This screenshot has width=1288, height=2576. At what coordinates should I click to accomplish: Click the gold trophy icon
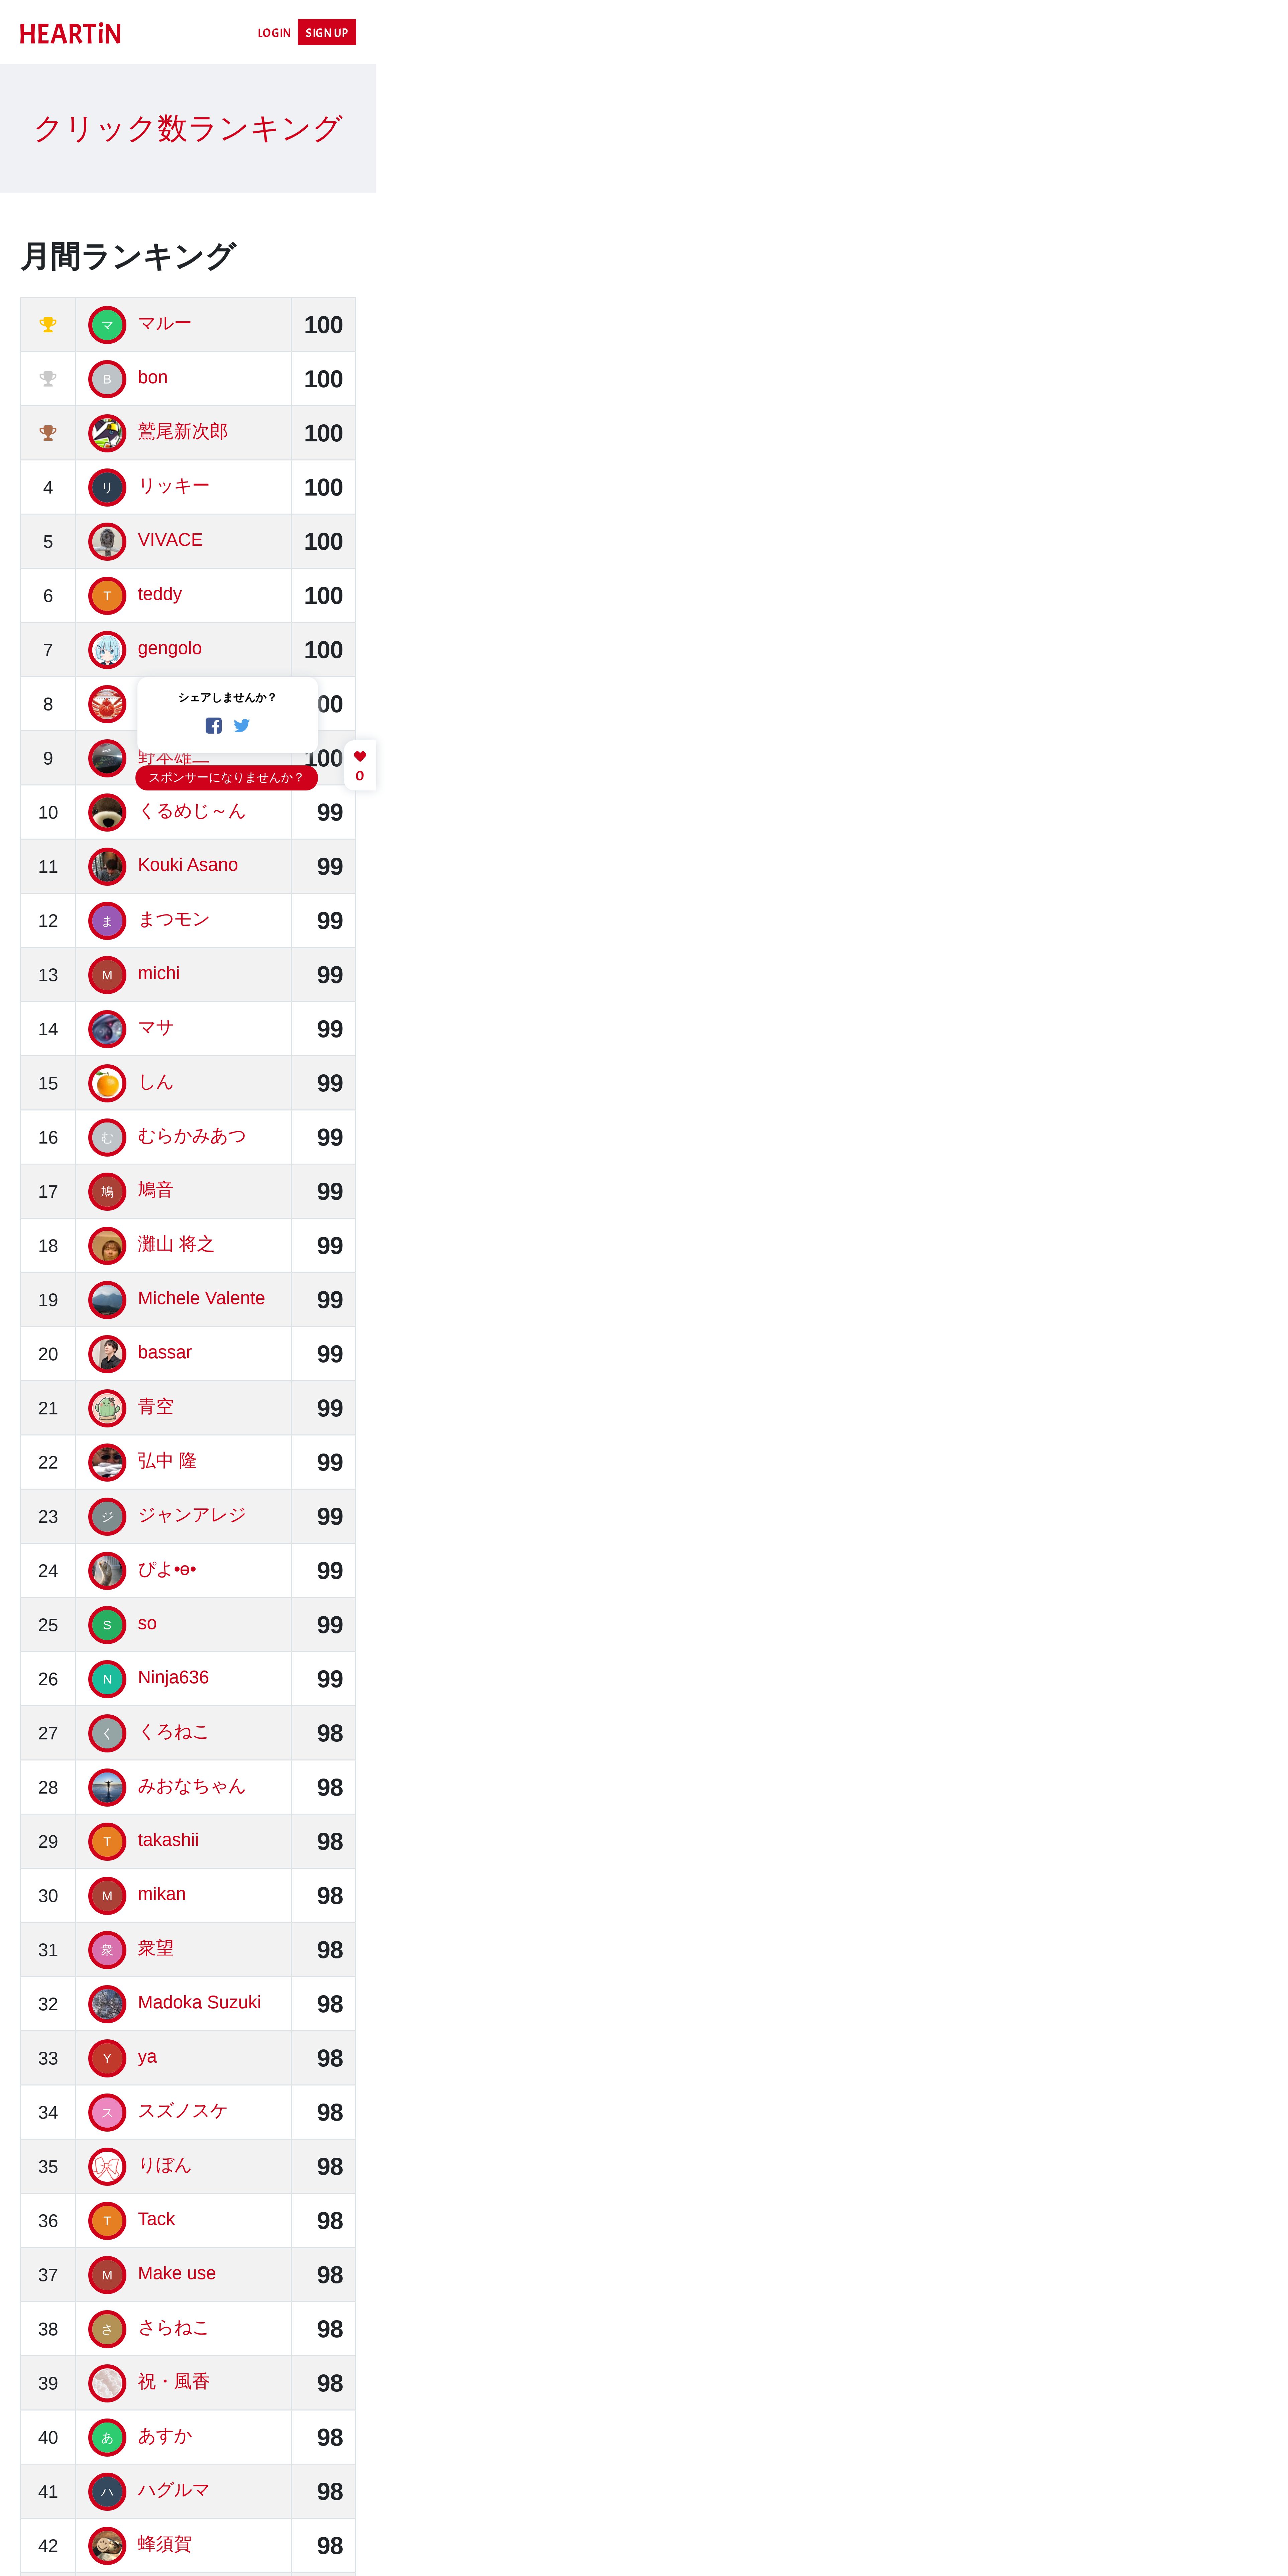coord(48,324)
